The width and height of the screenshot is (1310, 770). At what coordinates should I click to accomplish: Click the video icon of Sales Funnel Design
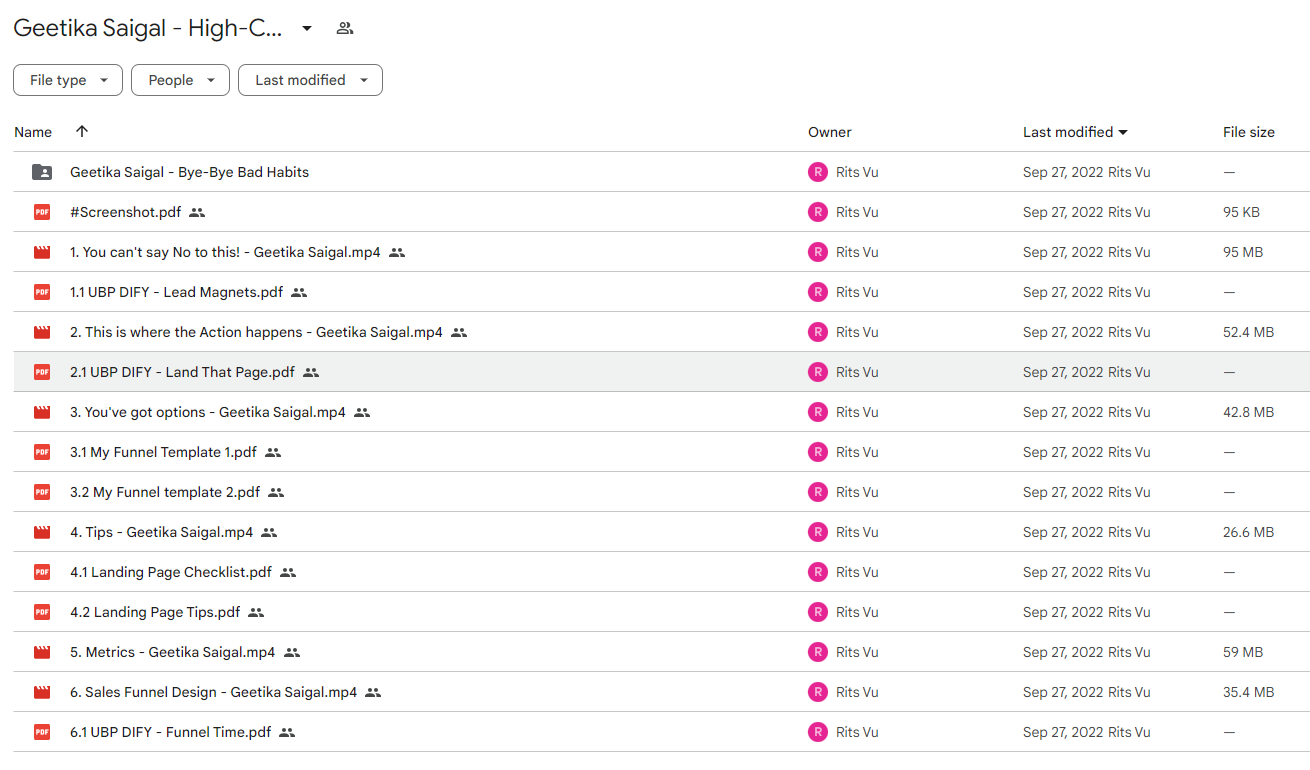(42, 692)
